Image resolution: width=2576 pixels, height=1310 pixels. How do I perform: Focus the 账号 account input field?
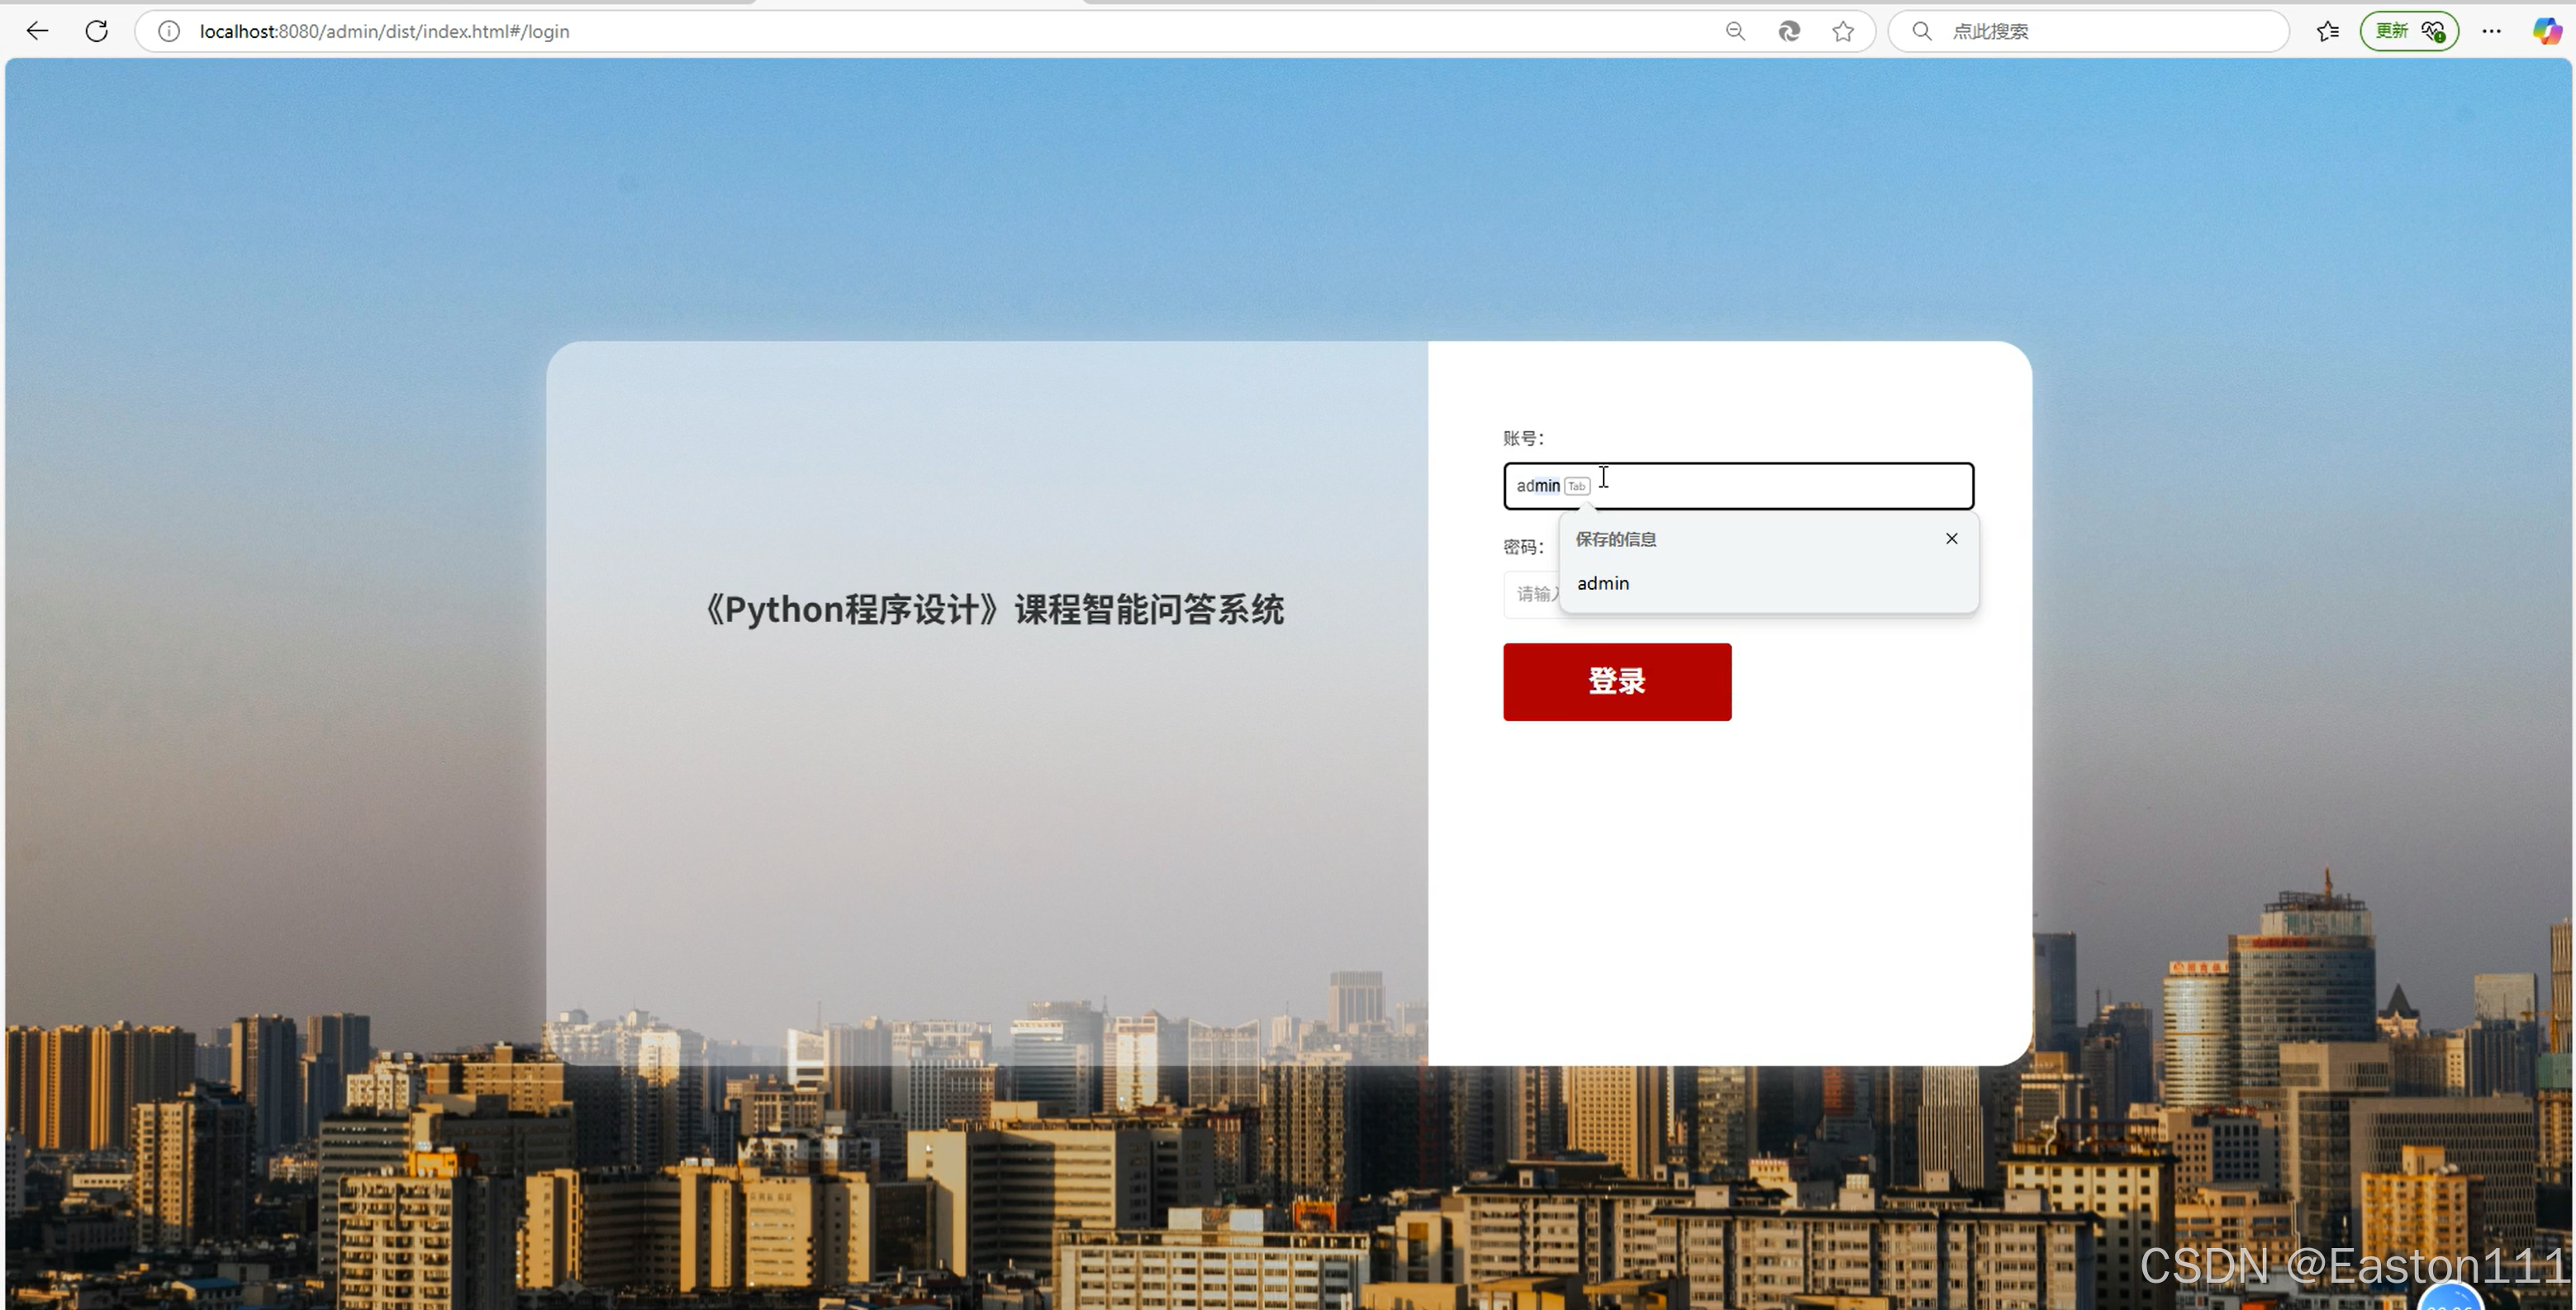[1780, 486]
